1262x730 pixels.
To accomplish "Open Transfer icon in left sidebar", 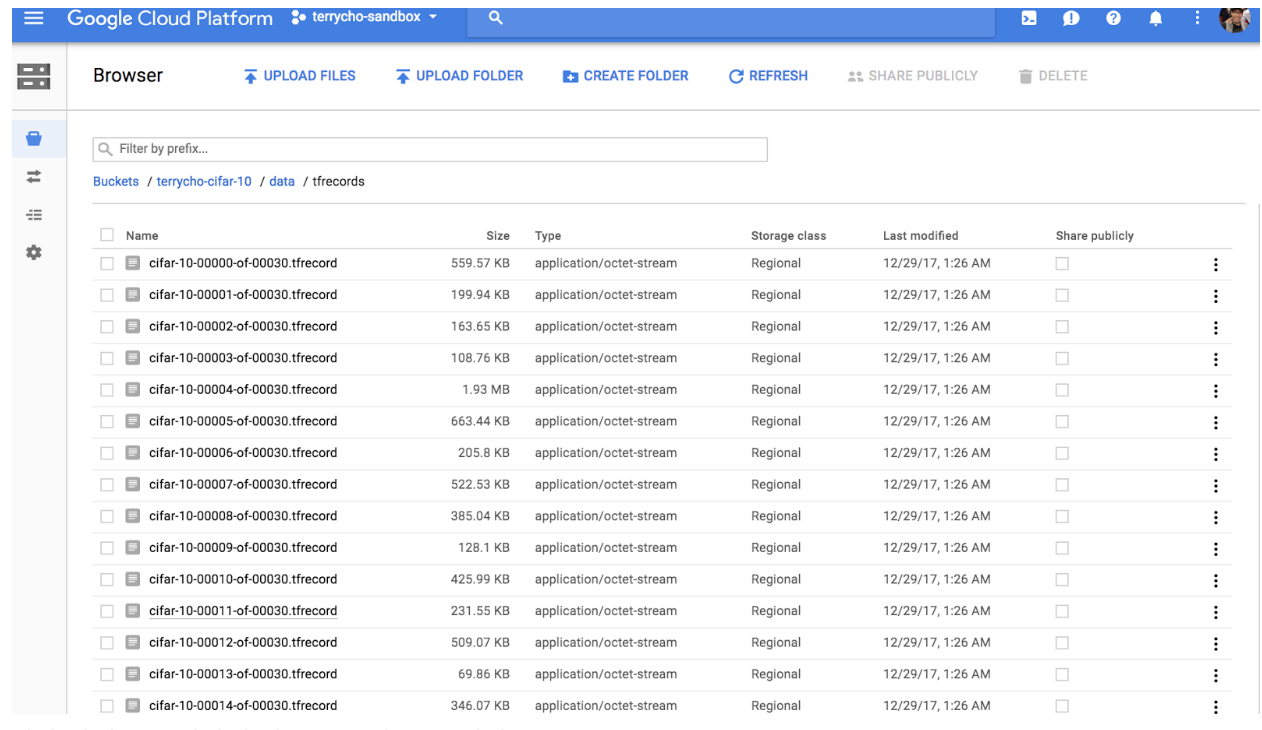I will pyautogui.click(x=34, y=176).
